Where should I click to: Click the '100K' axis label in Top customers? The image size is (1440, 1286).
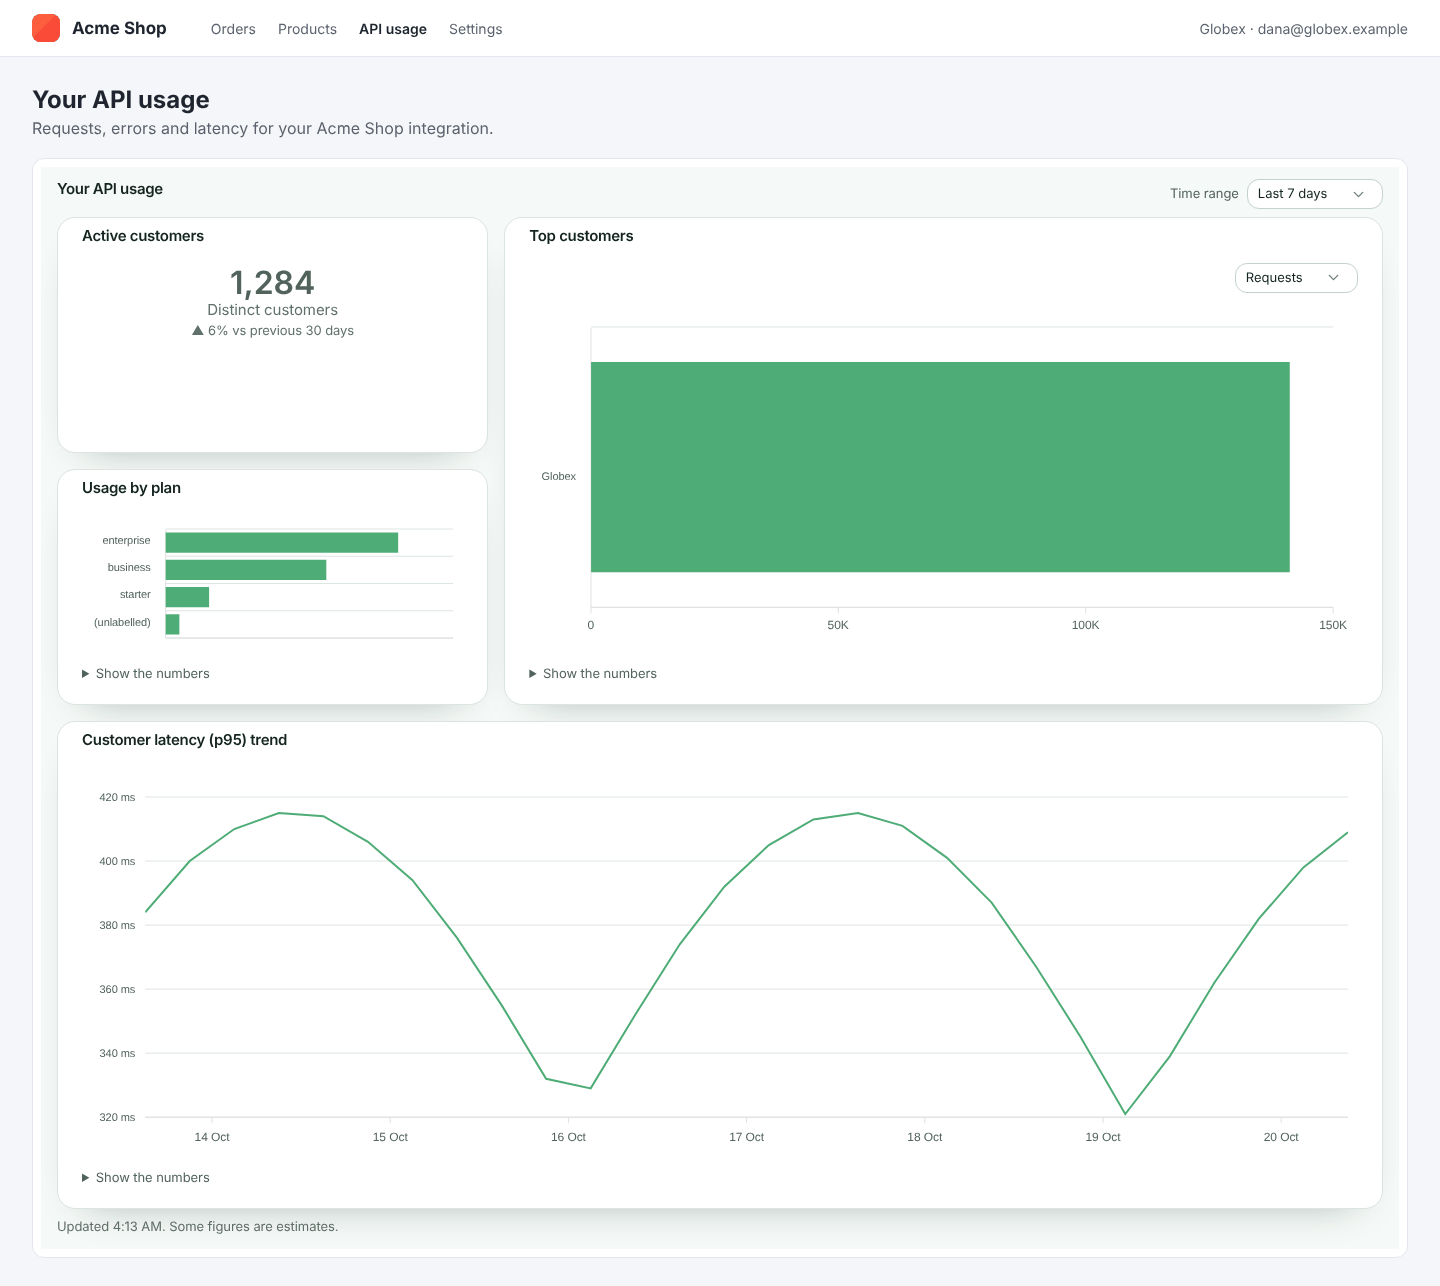[x=1085, y=625]
